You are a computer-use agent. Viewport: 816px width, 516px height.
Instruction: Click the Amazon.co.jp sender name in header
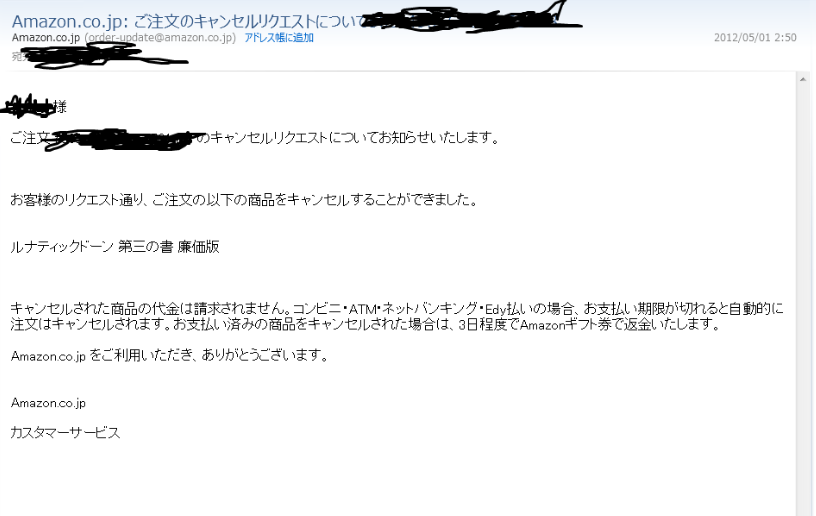click(x=46, y=37)
